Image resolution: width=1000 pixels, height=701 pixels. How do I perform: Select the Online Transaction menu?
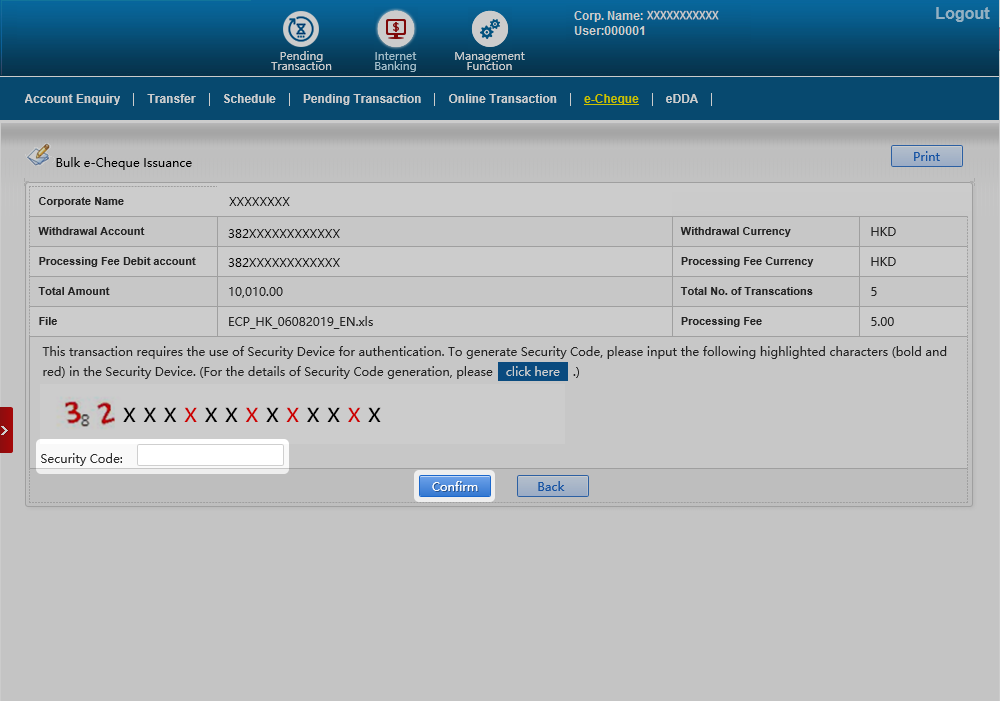(x=502, y=99)
